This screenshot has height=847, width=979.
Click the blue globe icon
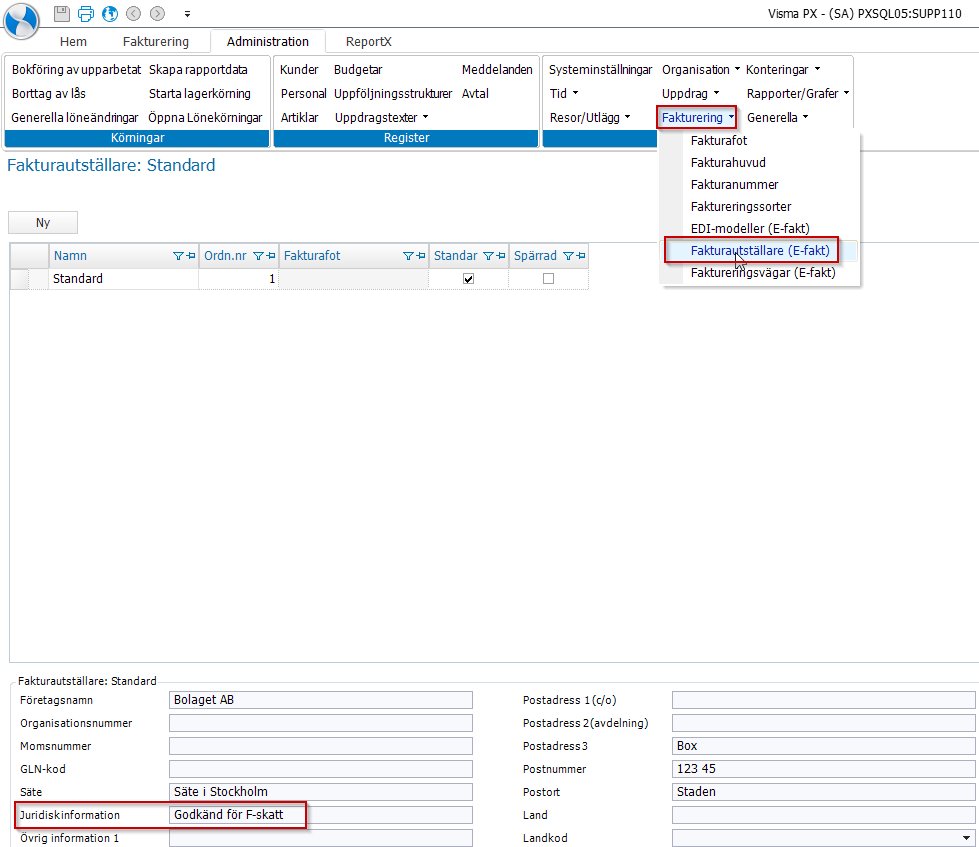(110, 14)
